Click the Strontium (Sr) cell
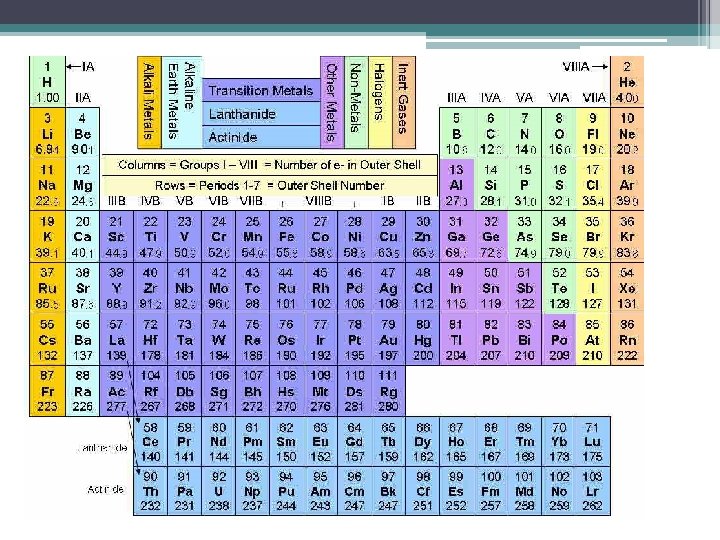This screenshot has height=540, width=720. (83, 288)
